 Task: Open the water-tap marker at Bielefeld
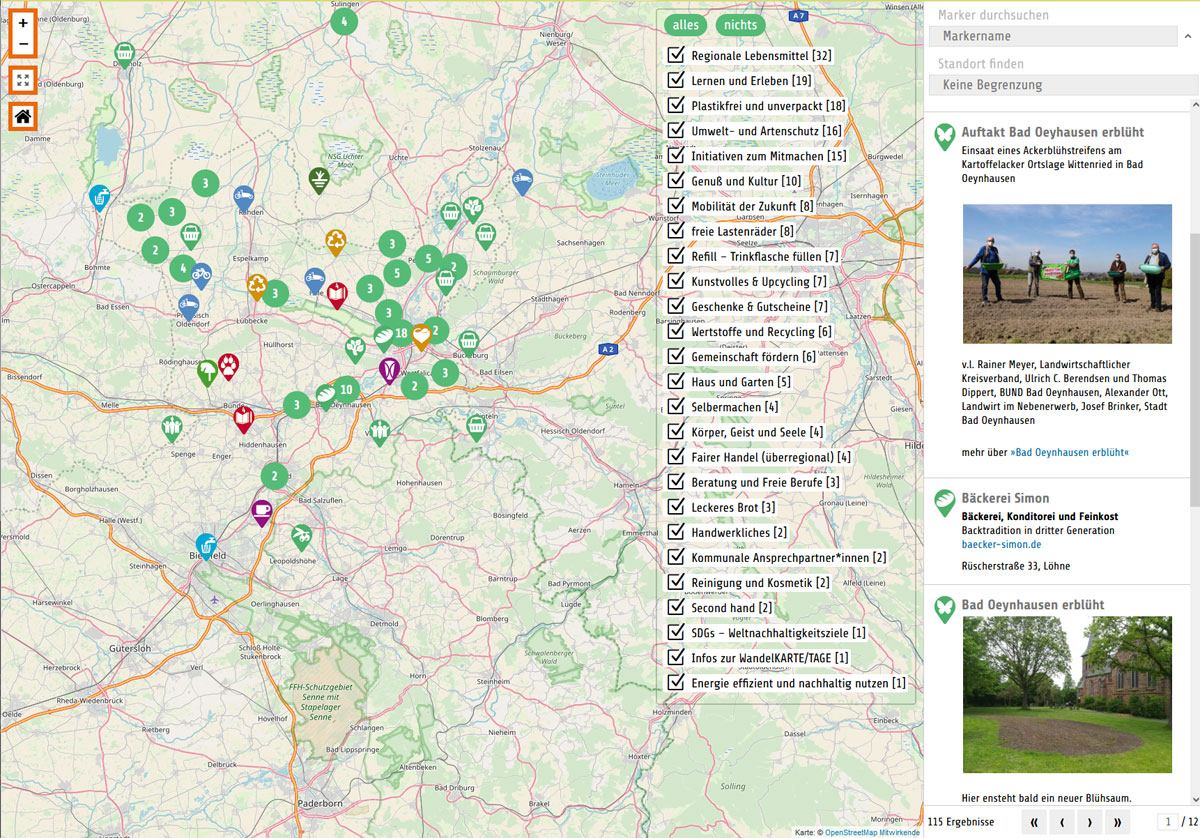[206, 546]
